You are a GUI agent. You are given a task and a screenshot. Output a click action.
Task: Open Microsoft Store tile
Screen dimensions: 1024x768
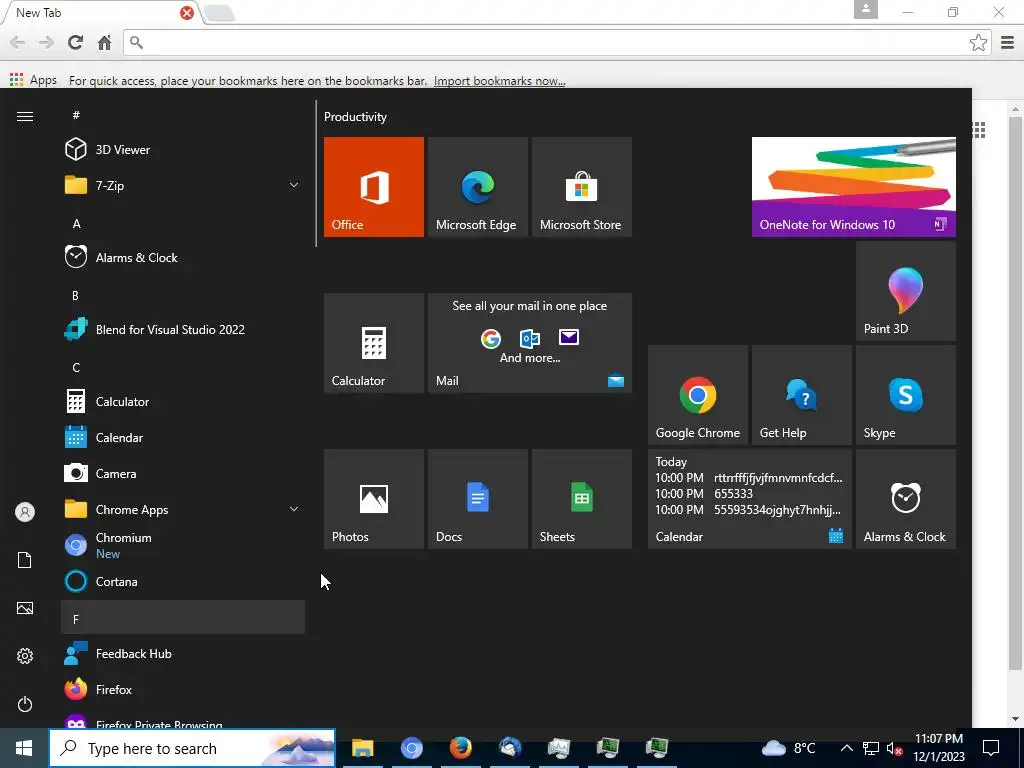pyautogui.click(x=582, y=187)
